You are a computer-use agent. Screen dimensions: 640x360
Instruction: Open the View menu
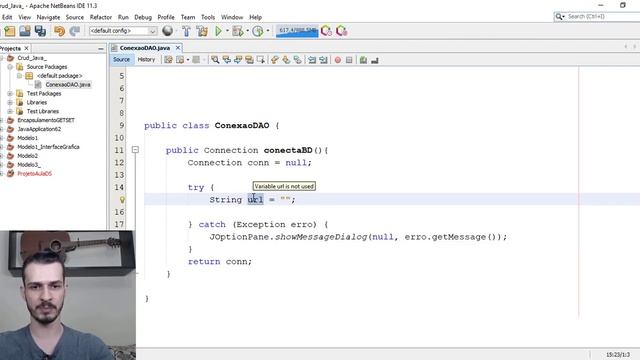(24, 17)
